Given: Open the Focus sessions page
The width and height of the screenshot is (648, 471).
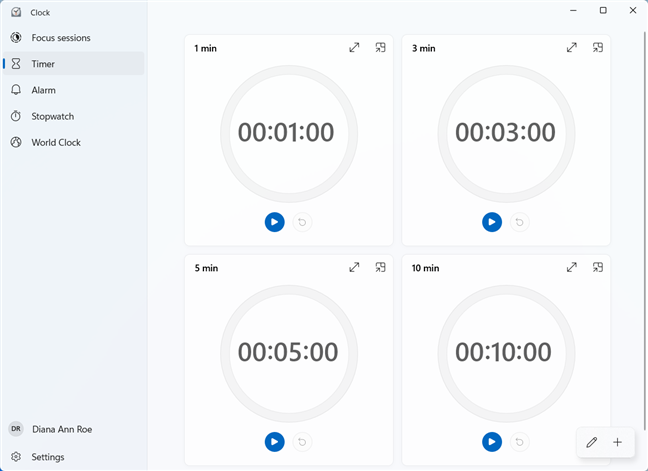Looking at the screenshot, I should coord(60,38).
